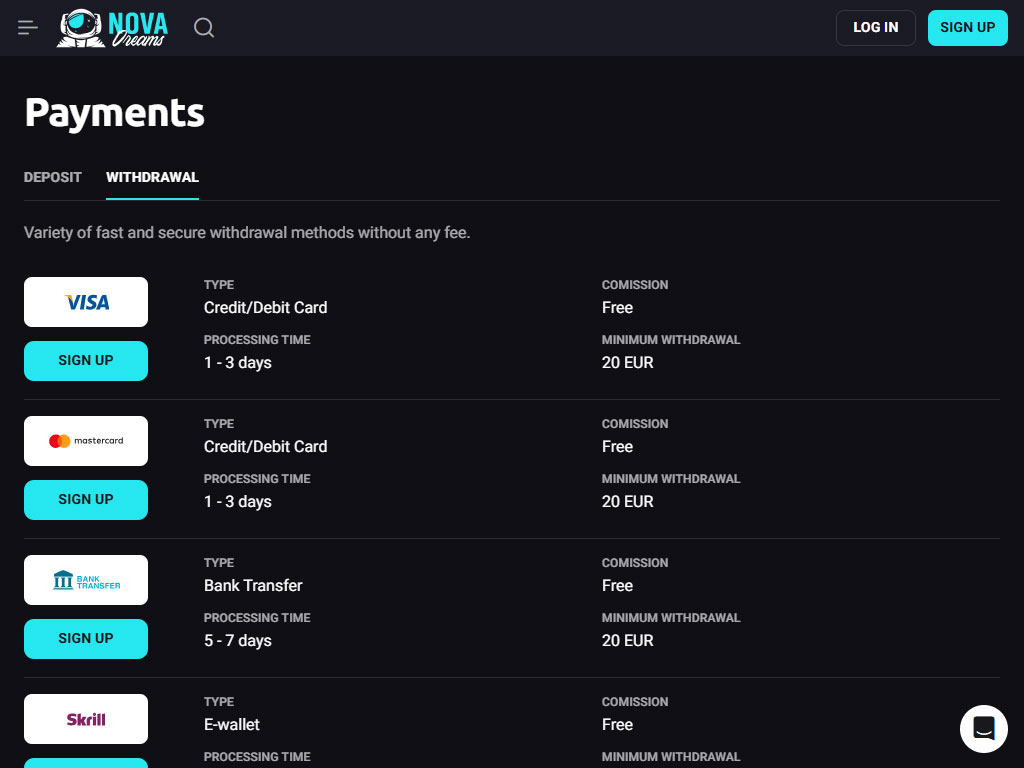1024x768 pixels.
Task: Click Mastercard's Free commission value
Action: click(x=617, y=447)
